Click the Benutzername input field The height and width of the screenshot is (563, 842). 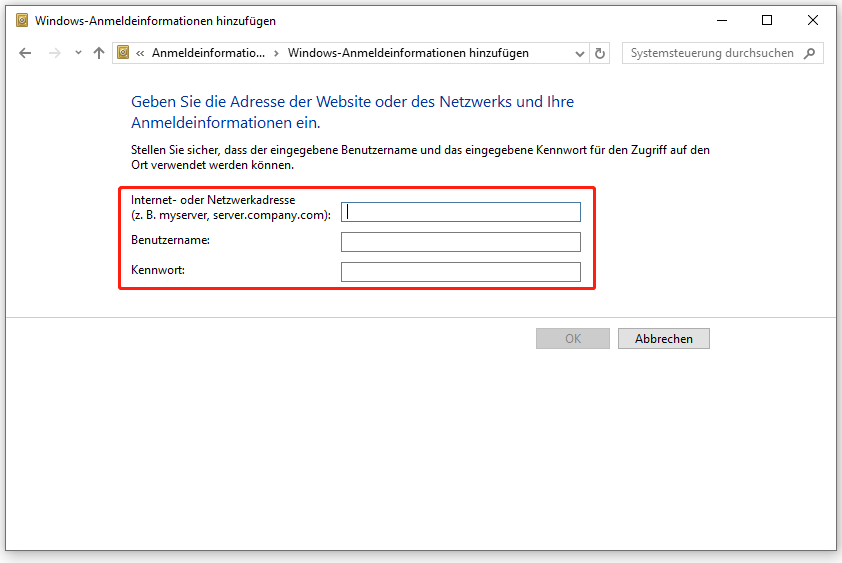461,242
